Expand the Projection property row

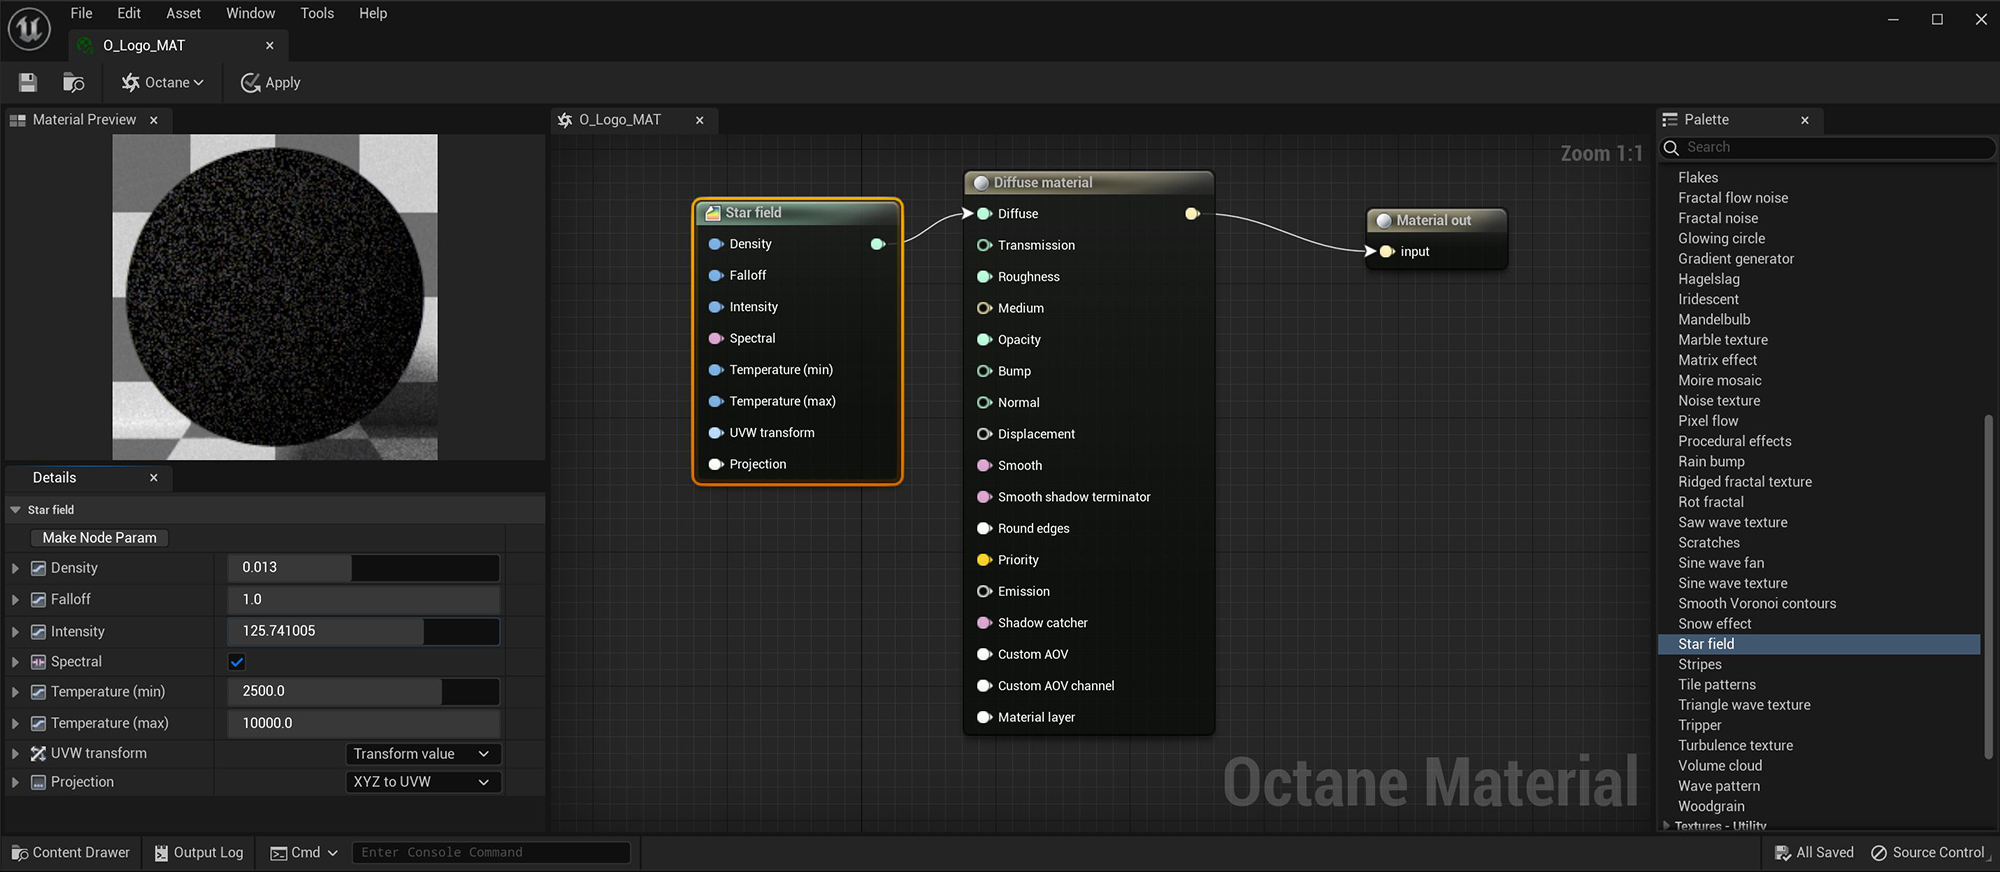tap(15, 782)
